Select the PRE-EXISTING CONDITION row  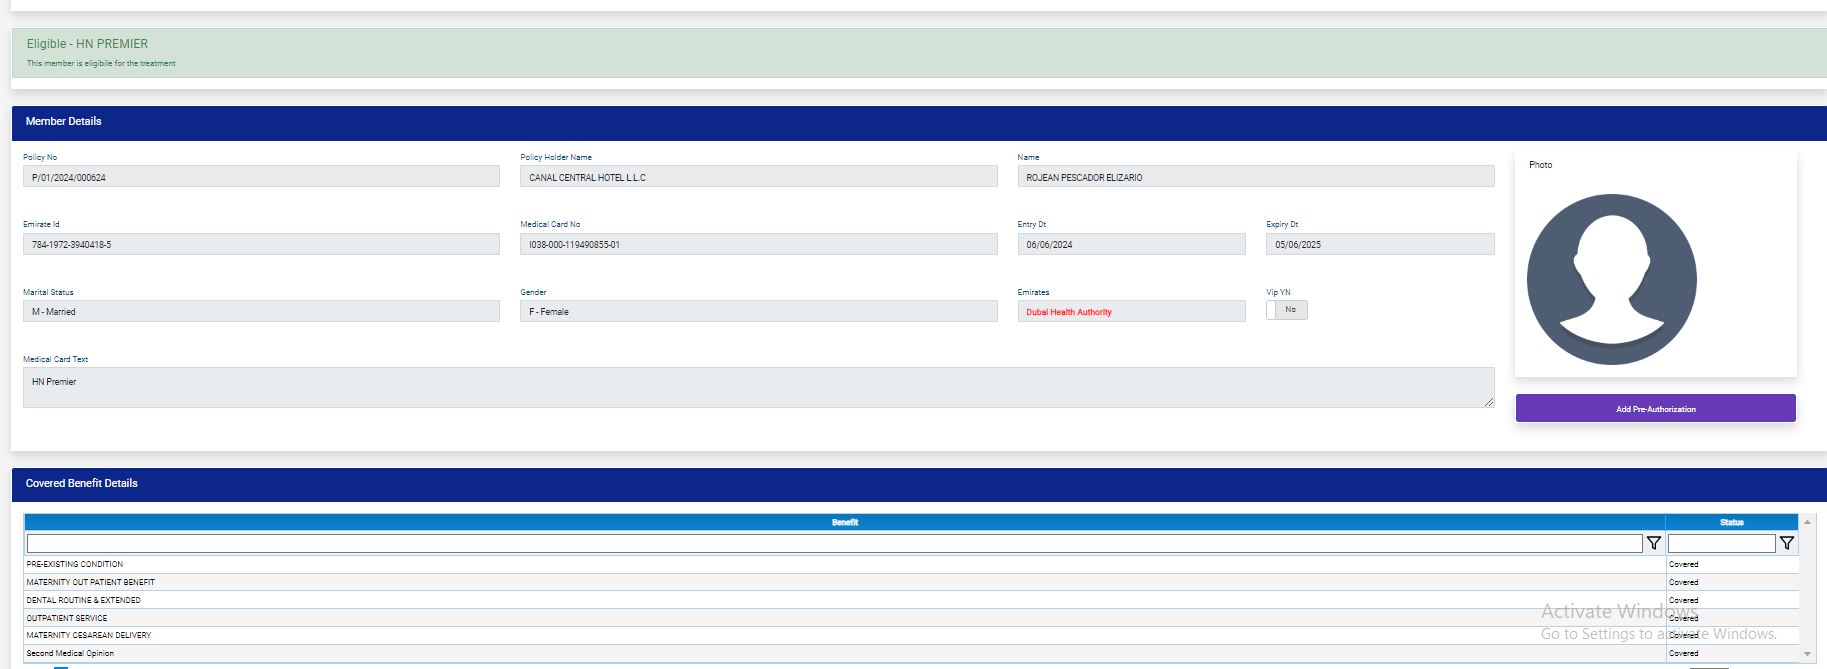[x=912, y=564]
